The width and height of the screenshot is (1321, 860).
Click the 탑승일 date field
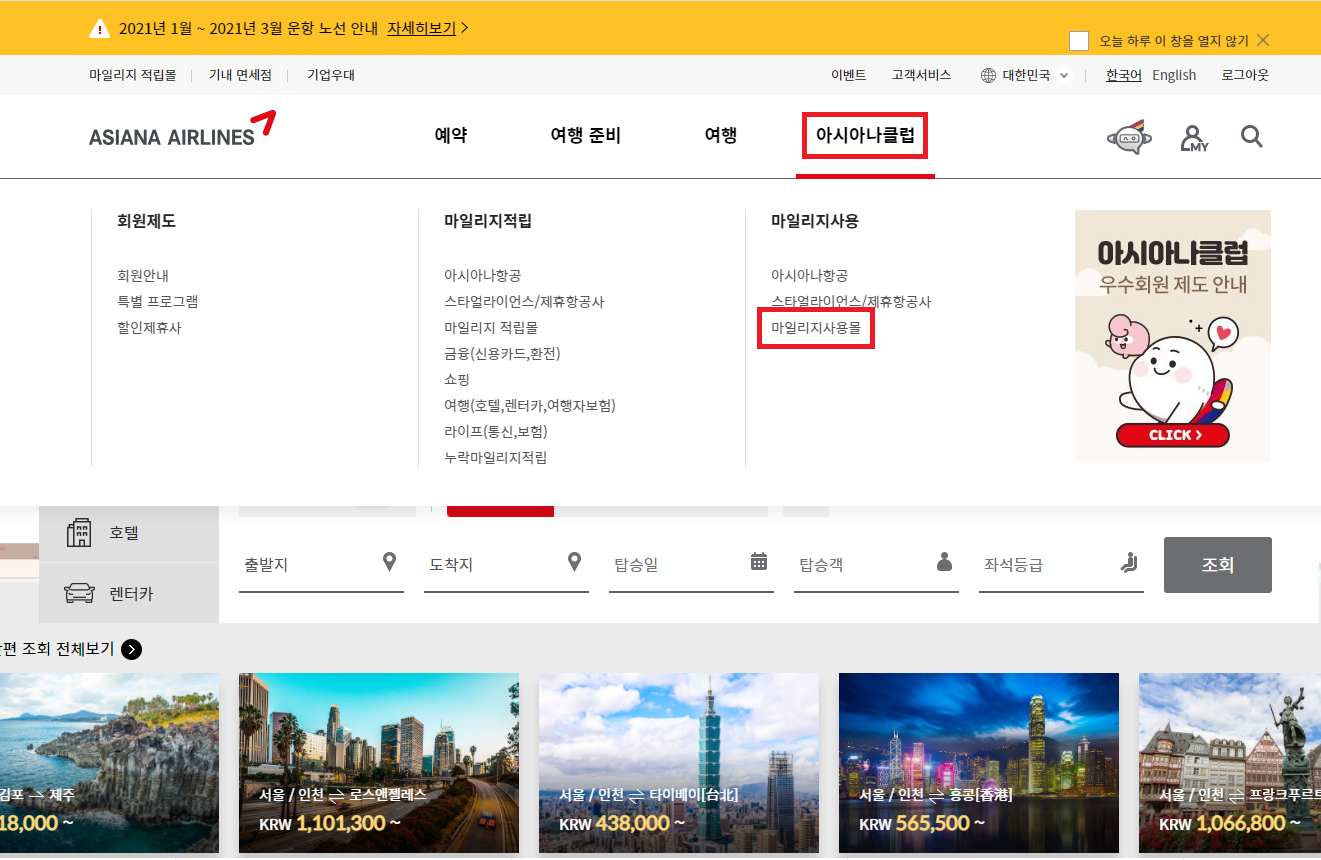(x=691, y=565)
